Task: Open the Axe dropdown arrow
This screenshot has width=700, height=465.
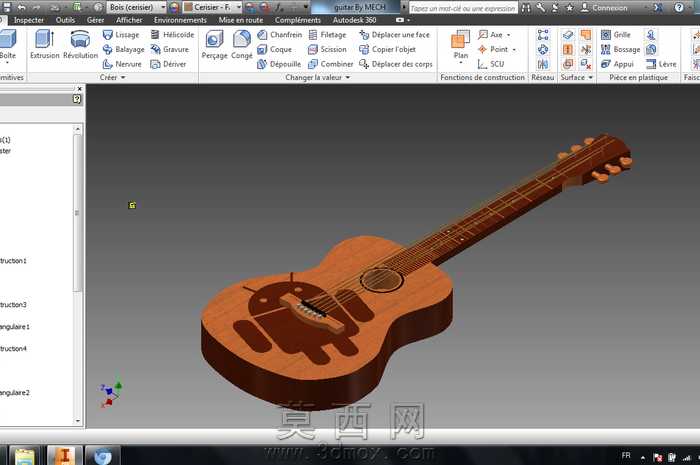Action: click(x=508, y=35)
